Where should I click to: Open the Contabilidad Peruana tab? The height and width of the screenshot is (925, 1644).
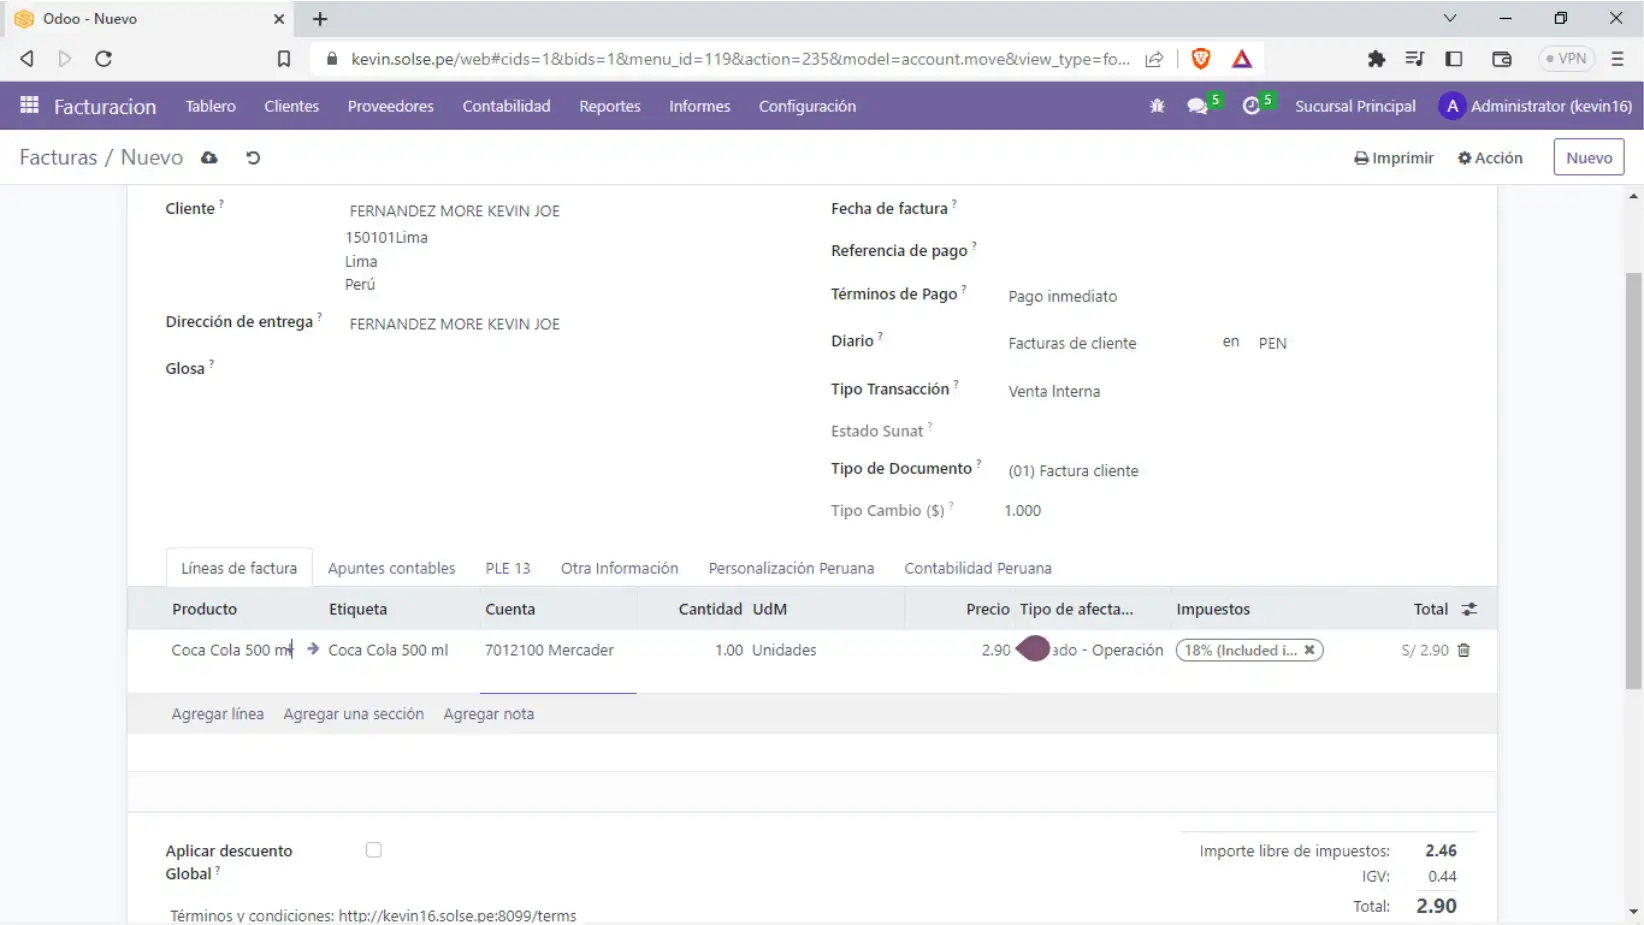(977, 568)
